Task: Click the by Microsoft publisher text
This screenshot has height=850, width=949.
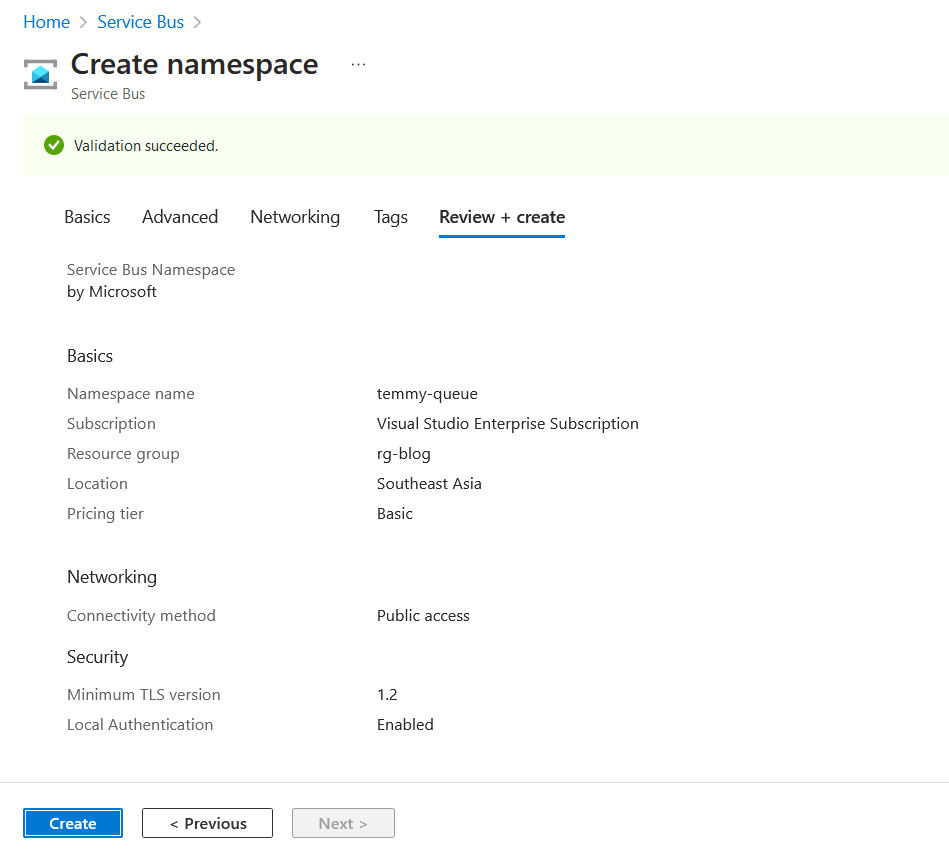Action: click(112, 291)
